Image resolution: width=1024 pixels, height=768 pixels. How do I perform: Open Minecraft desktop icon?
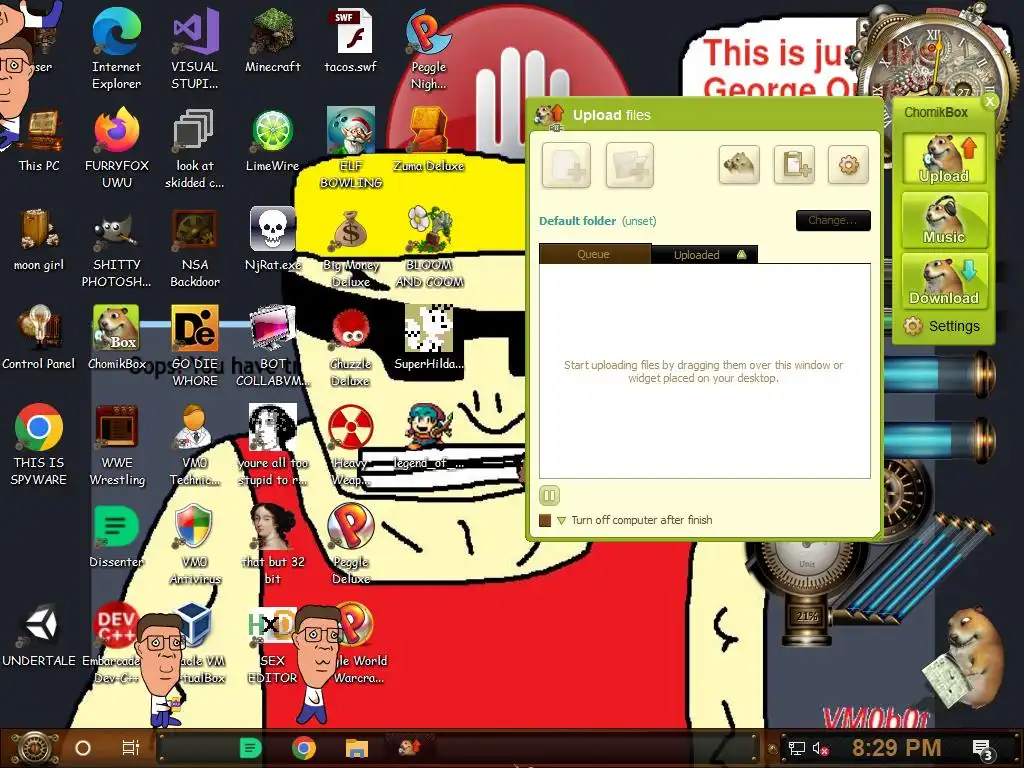point(272,40)
